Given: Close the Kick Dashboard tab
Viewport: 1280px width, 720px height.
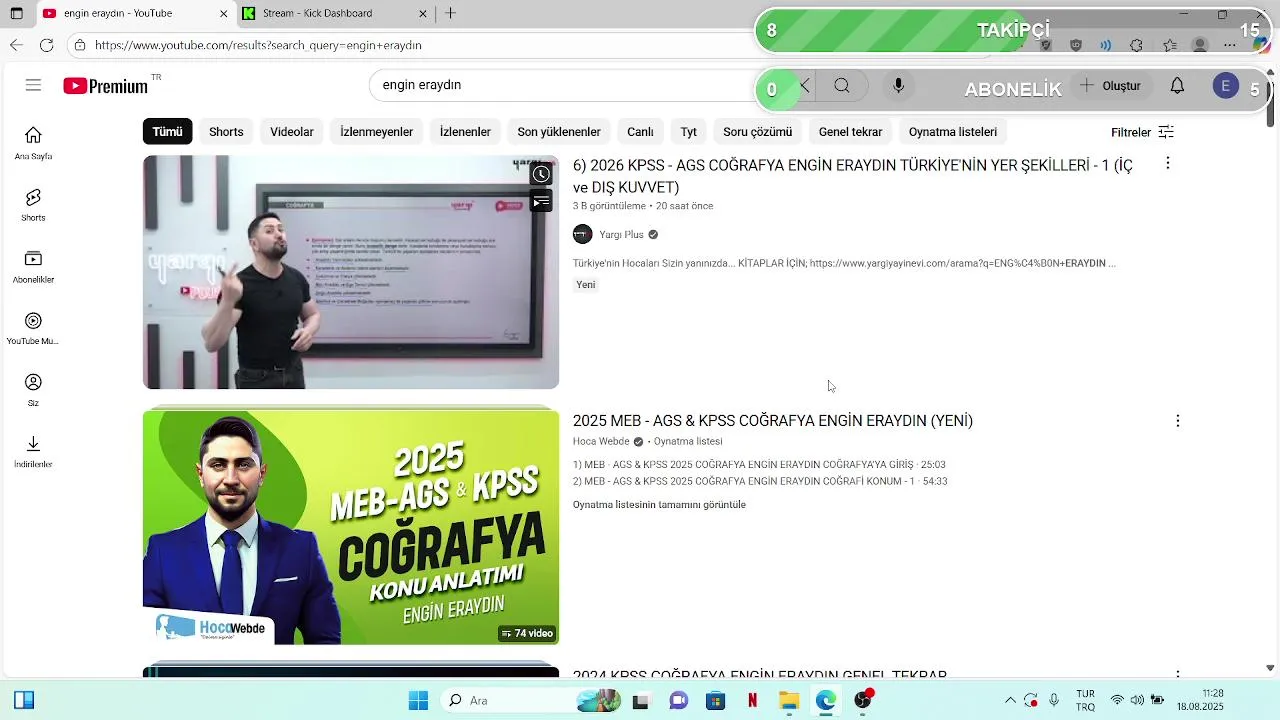Looking at the screenshot, I should pyautogui.click(x=422, y=13).
